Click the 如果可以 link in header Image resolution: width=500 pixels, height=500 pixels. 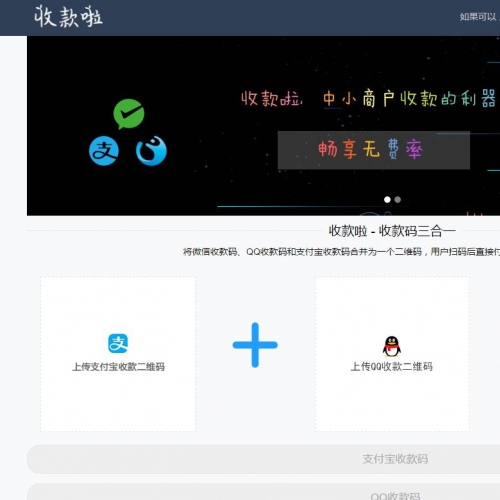pos(478,17)
